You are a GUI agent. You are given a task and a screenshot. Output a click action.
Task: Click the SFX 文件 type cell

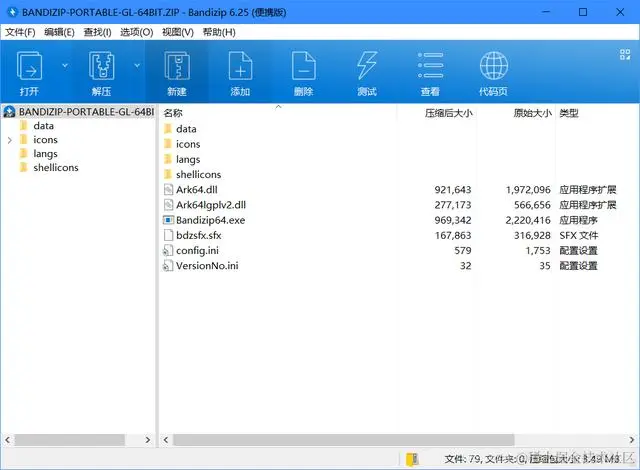point(578,235)
